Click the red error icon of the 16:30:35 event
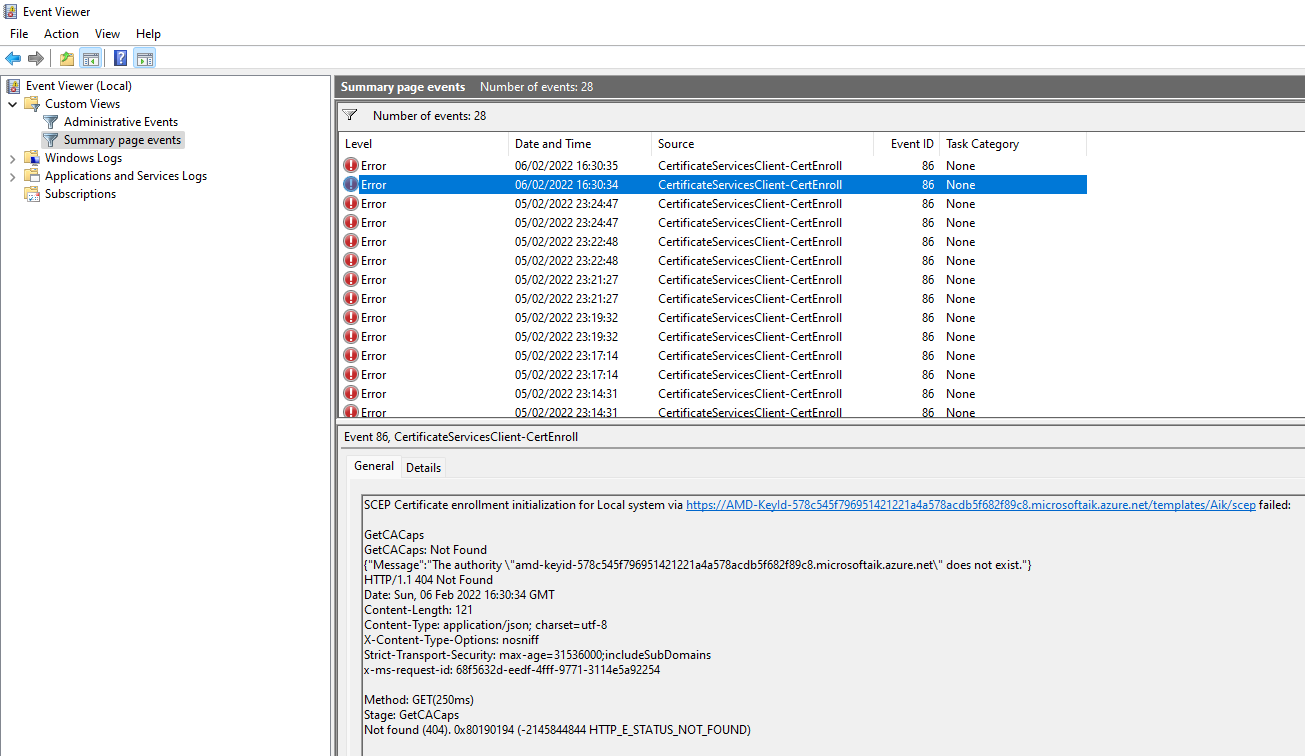This screenshot has width=1305, height=756. click(351, 166)
